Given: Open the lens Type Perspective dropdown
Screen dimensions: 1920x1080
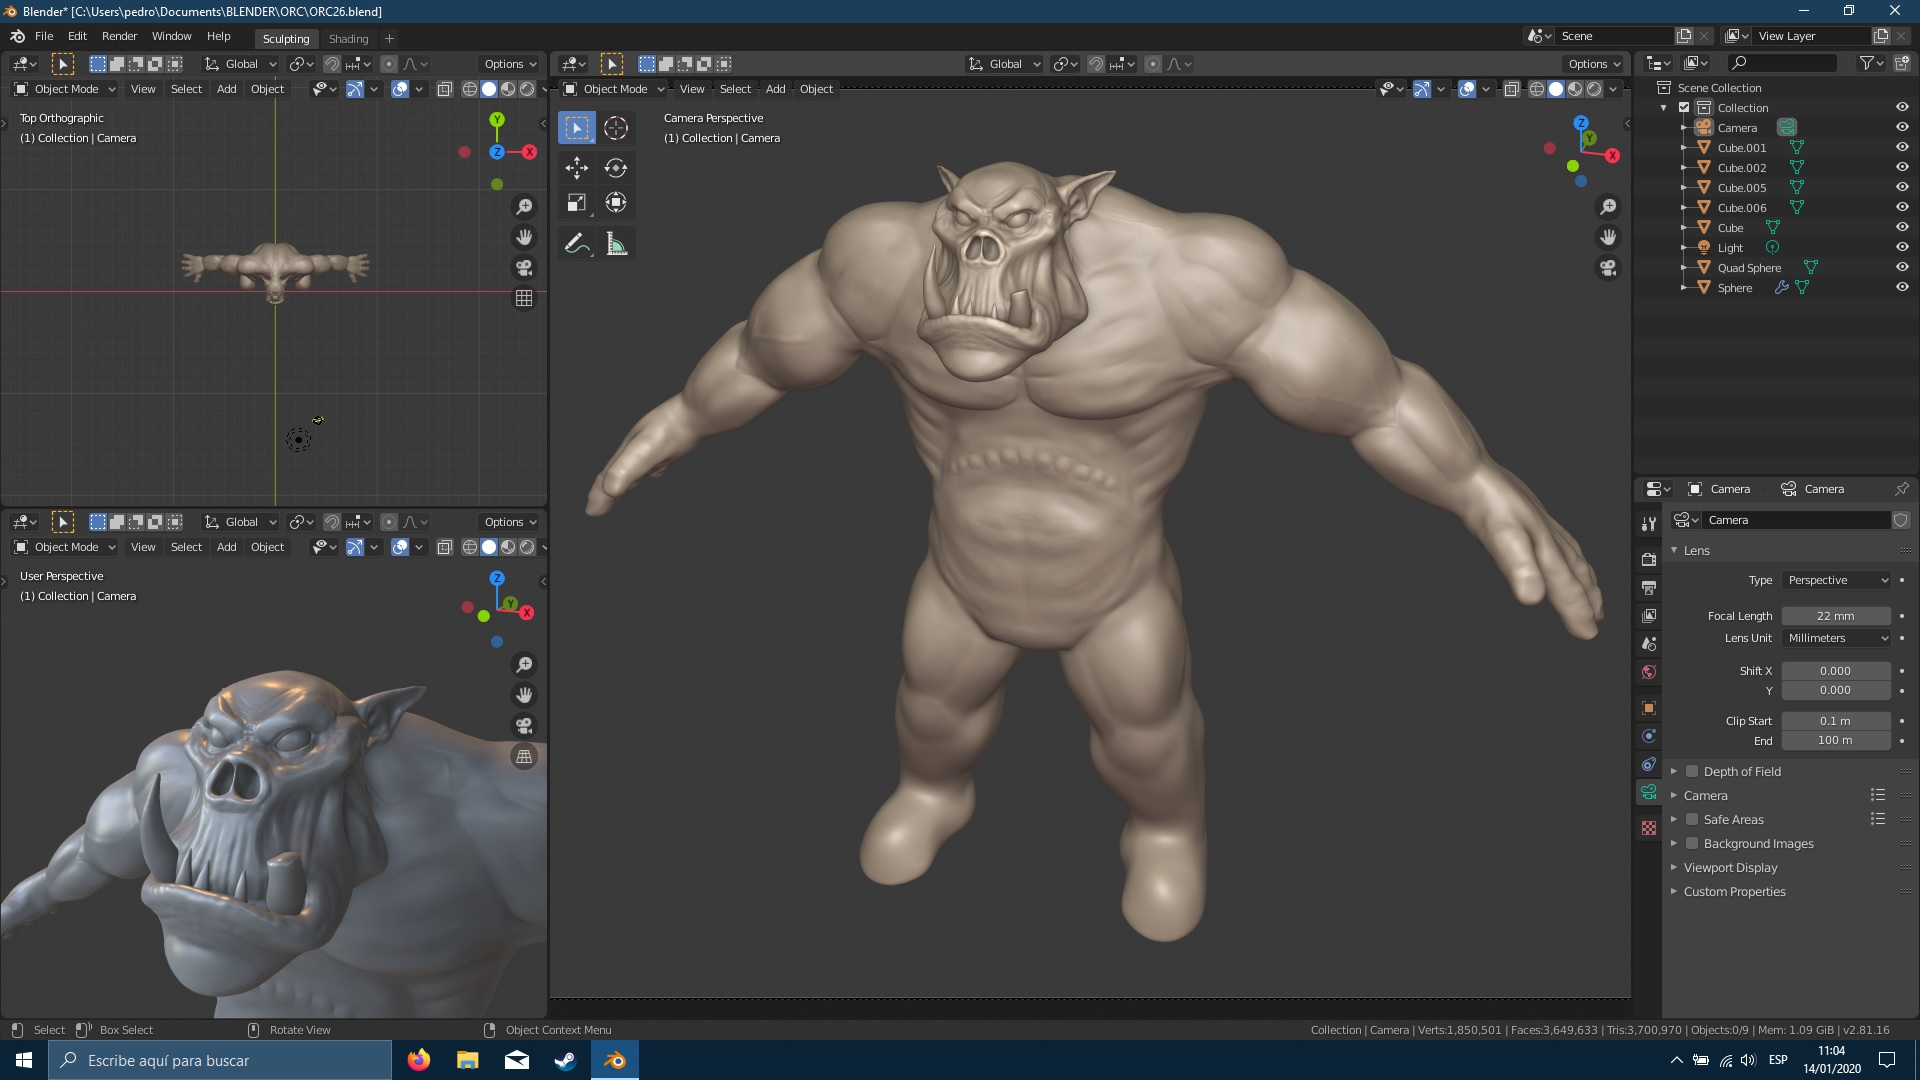Looking at the screenshot, I should point(1837,580).
